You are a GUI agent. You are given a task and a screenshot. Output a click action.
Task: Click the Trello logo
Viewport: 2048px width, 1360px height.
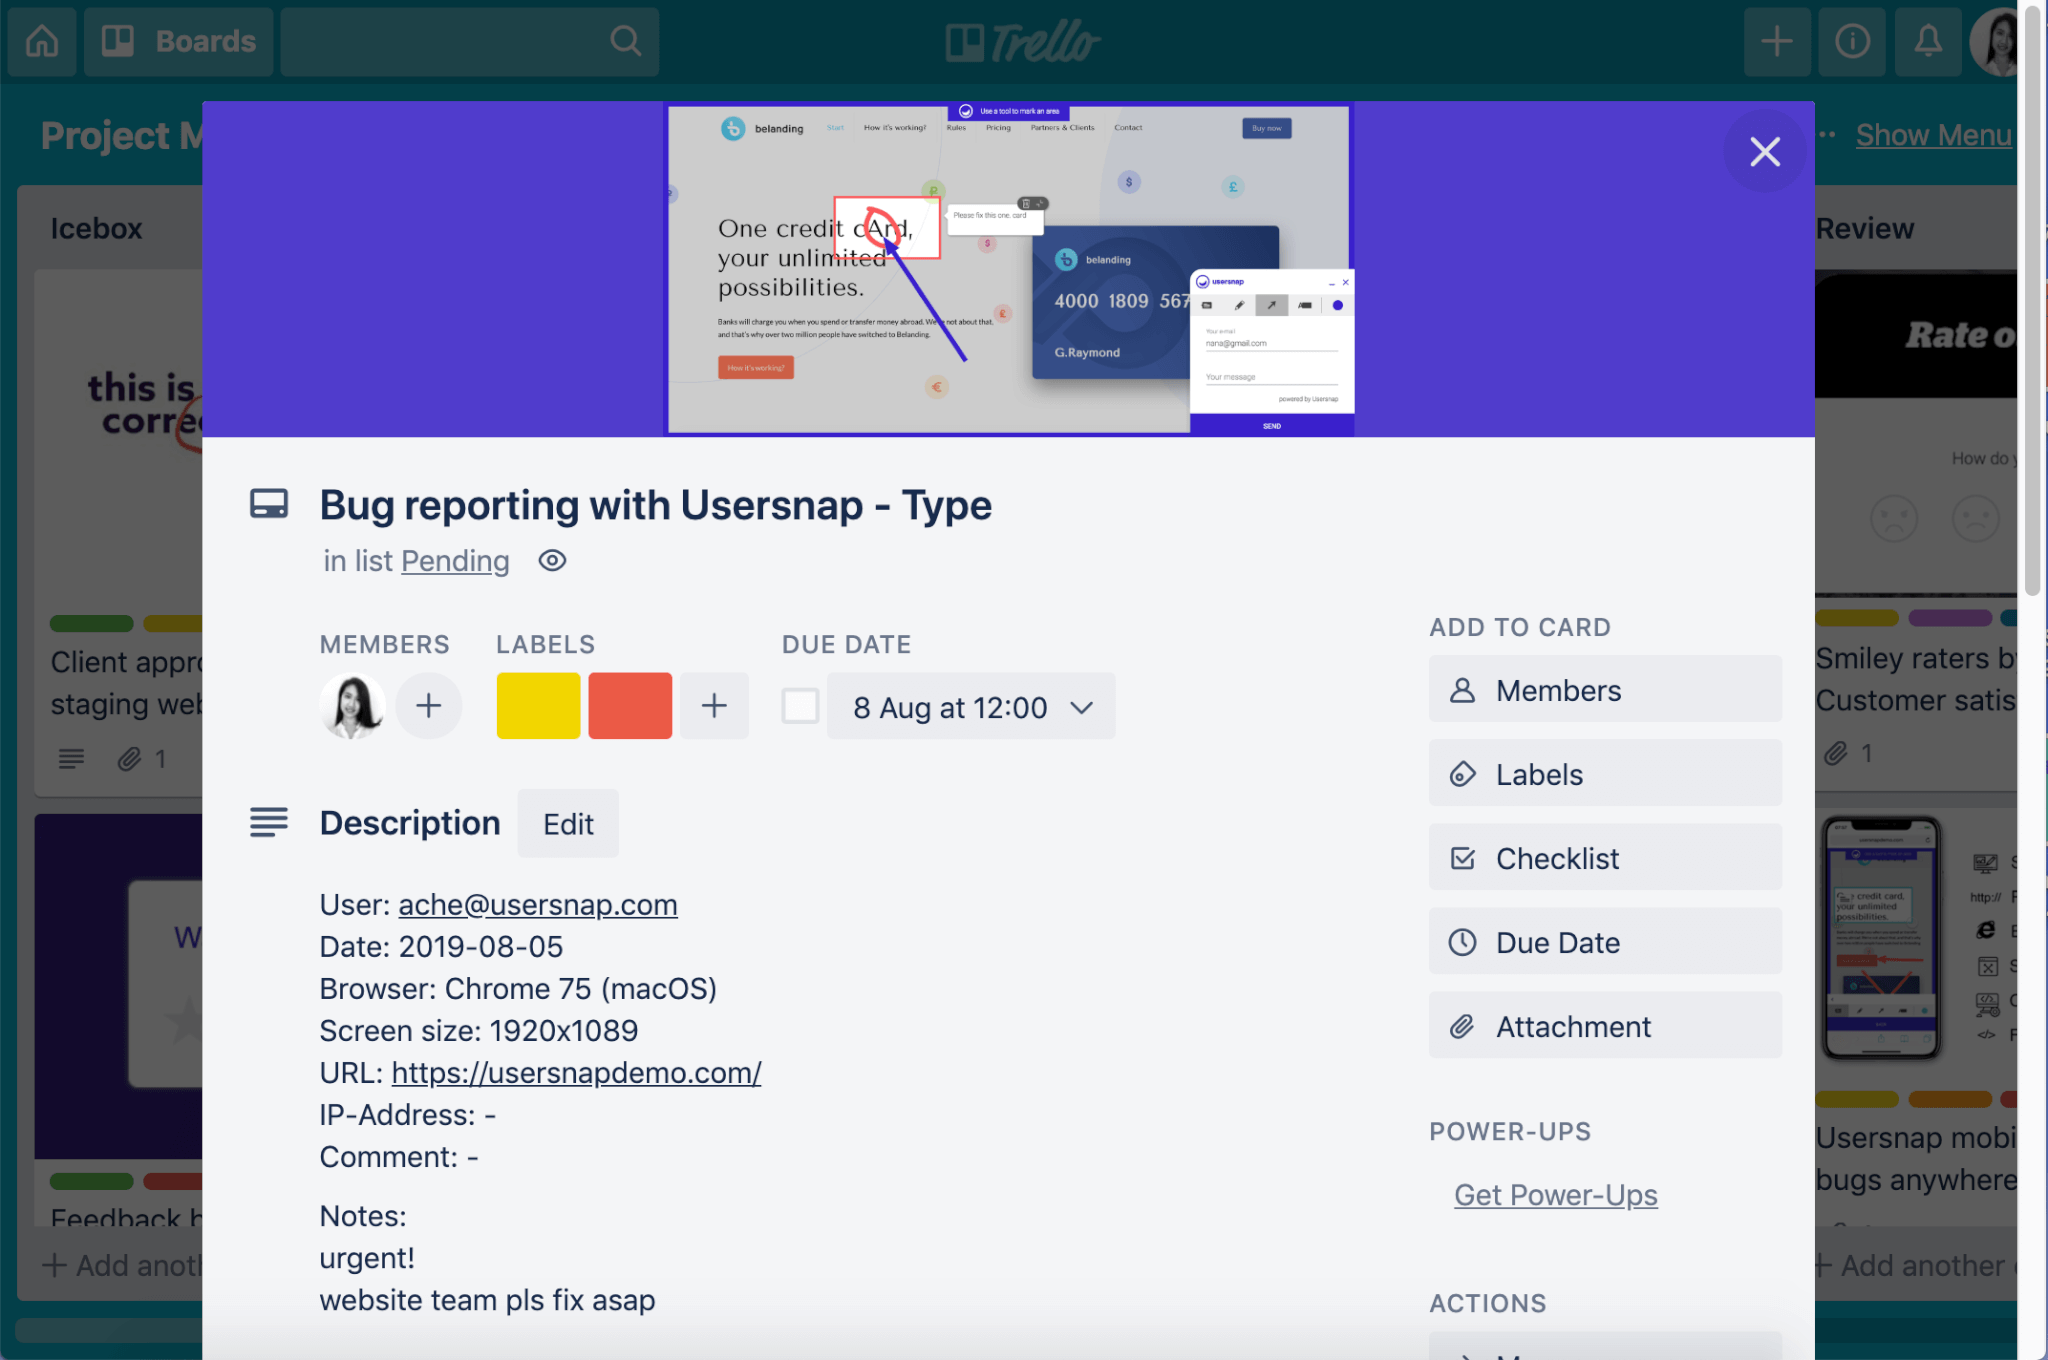pos(1023,41)
